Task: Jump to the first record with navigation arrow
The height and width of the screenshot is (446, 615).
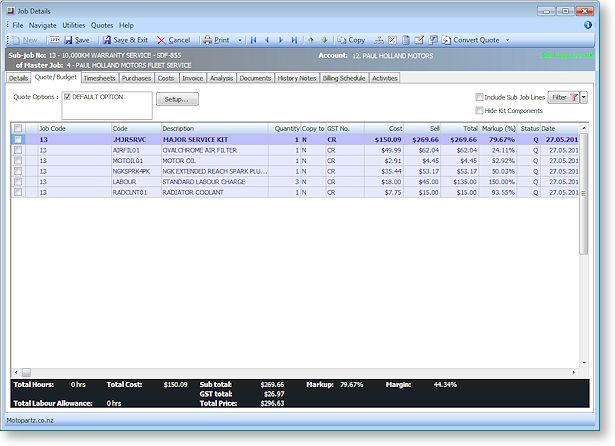Action: click(254, 40)
